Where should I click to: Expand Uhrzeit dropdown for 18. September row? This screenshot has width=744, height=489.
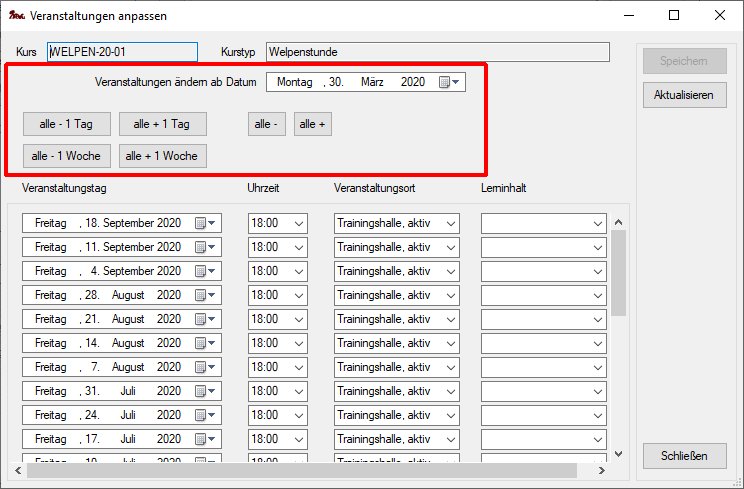(300, 223)
